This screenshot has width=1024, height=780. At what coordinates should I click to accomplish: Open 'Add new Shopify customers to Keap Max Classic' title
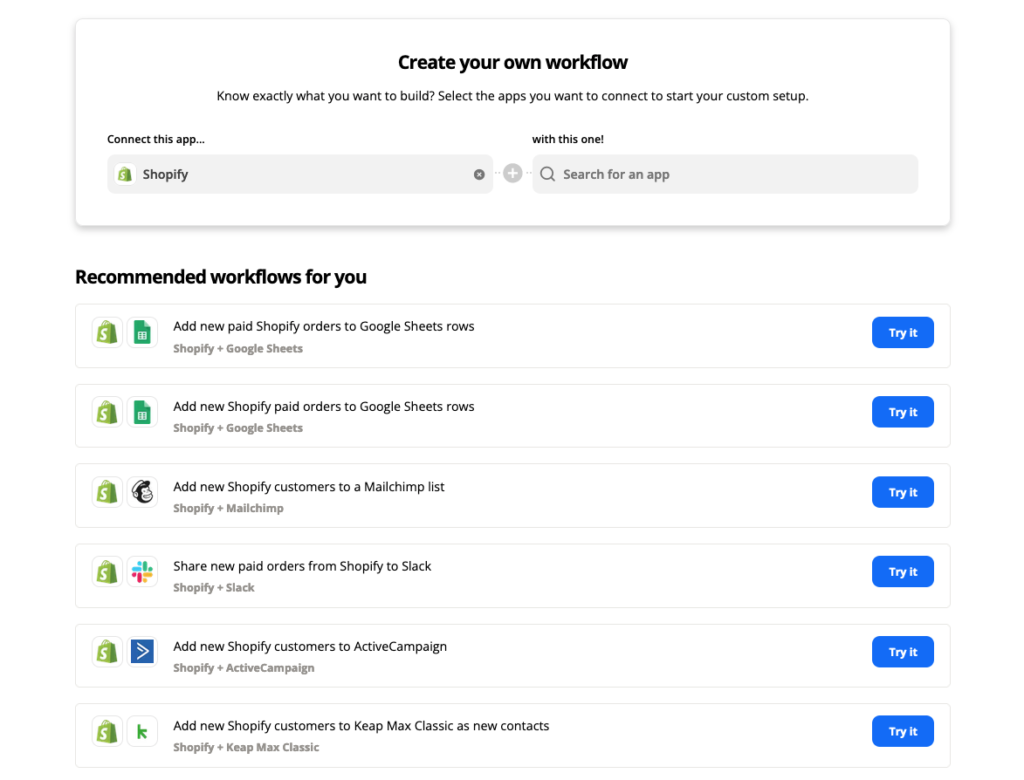point(361,726)
